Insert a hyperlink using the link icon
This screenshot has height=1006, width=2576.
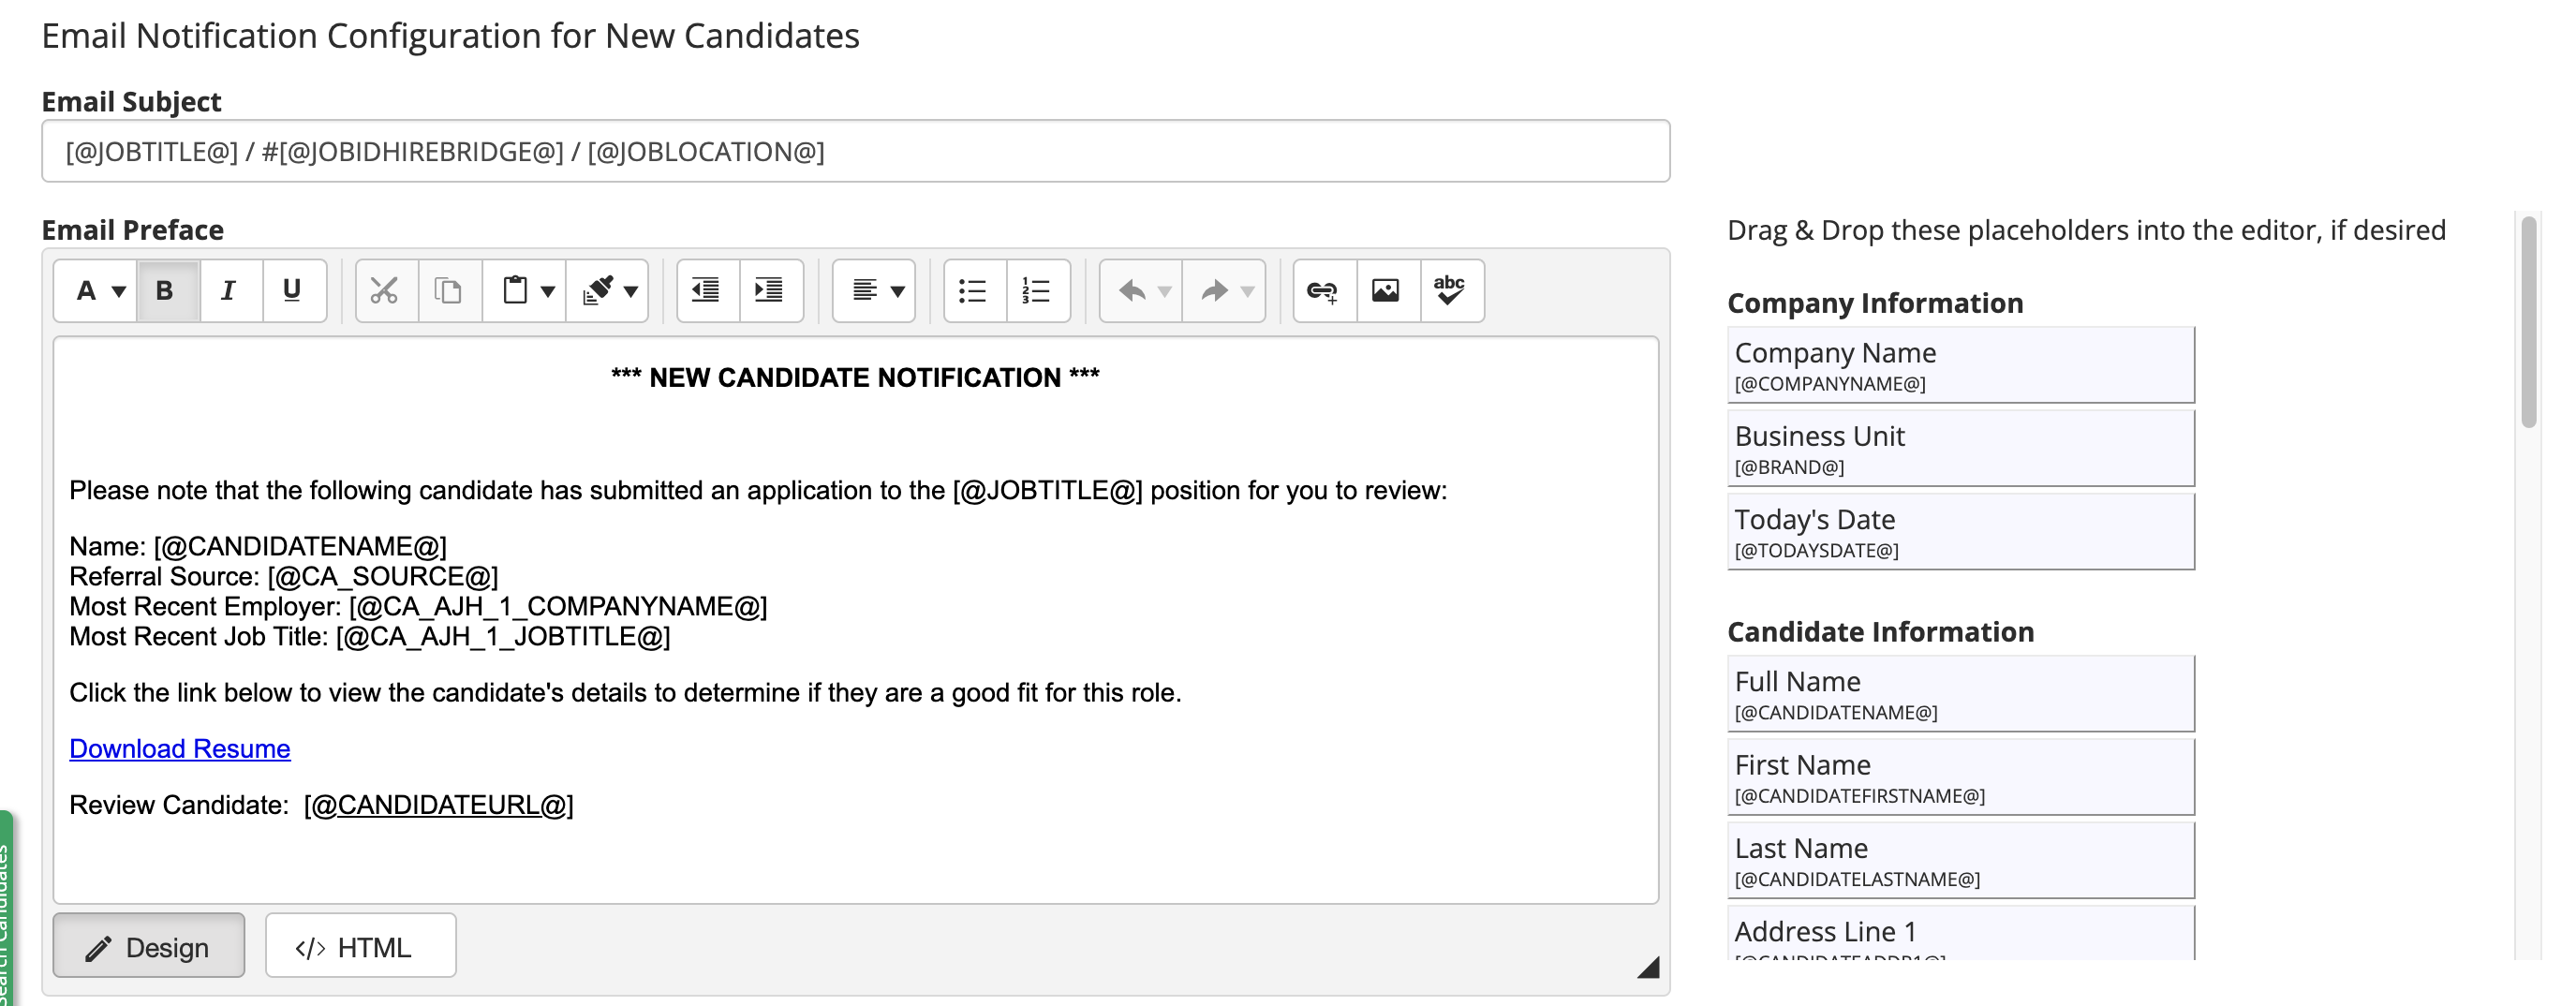coord(1322,291)
